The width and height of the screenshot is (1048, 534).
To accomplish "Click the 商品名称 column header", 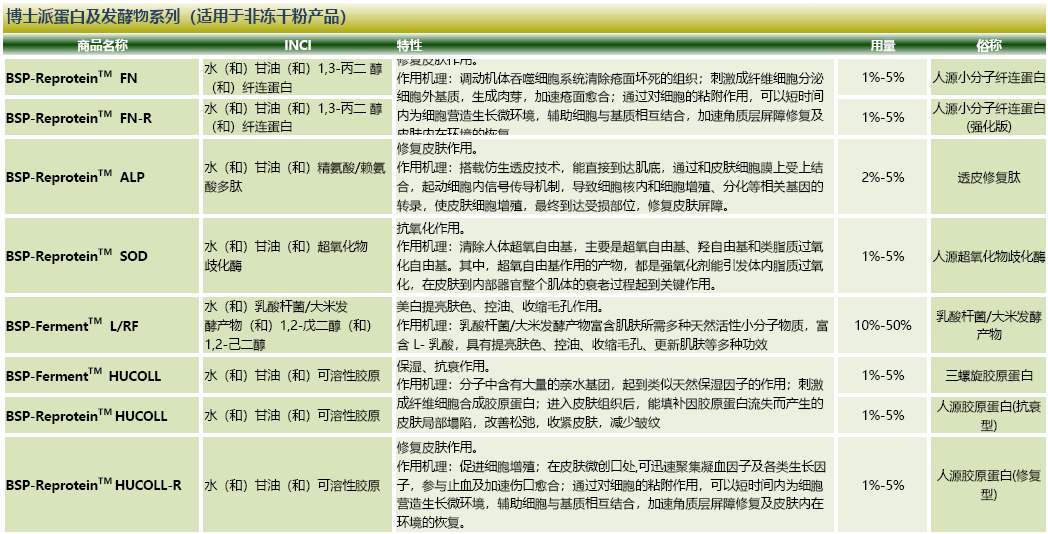I will (101, 46).
